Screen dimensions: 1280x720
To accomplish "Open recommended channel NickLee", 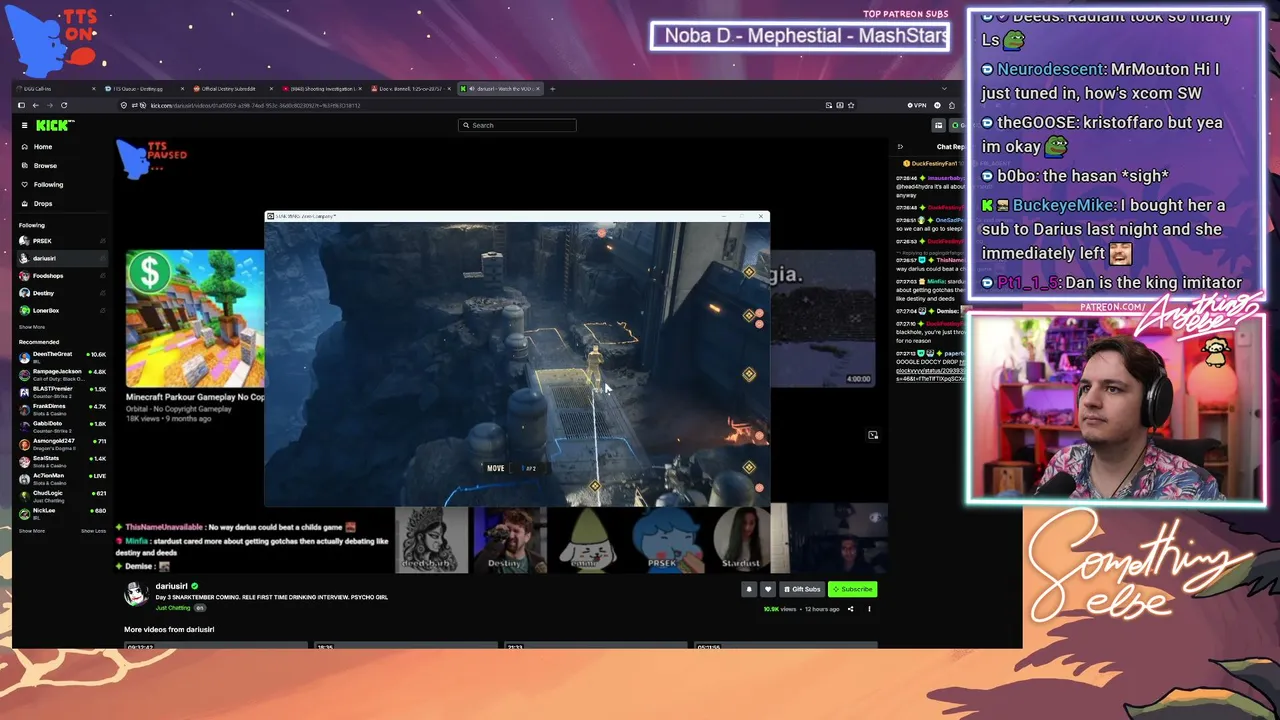I will 62,512.
